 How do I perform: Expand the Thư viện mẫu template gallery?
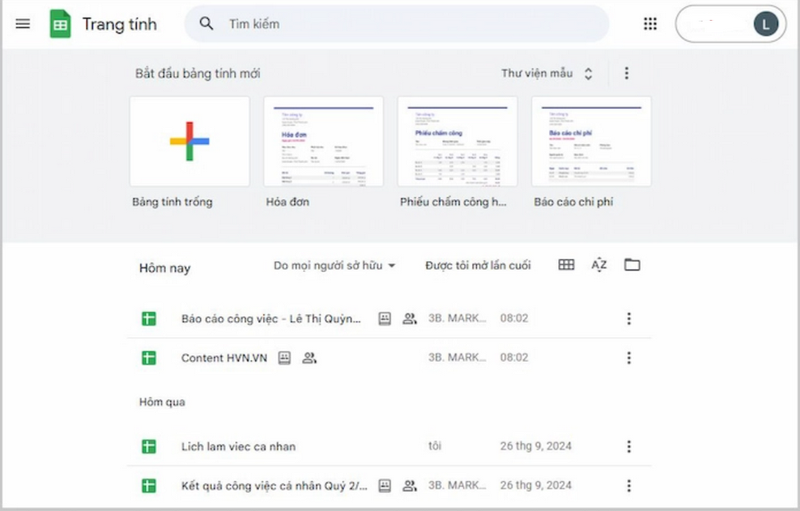(x=547, y=73)
